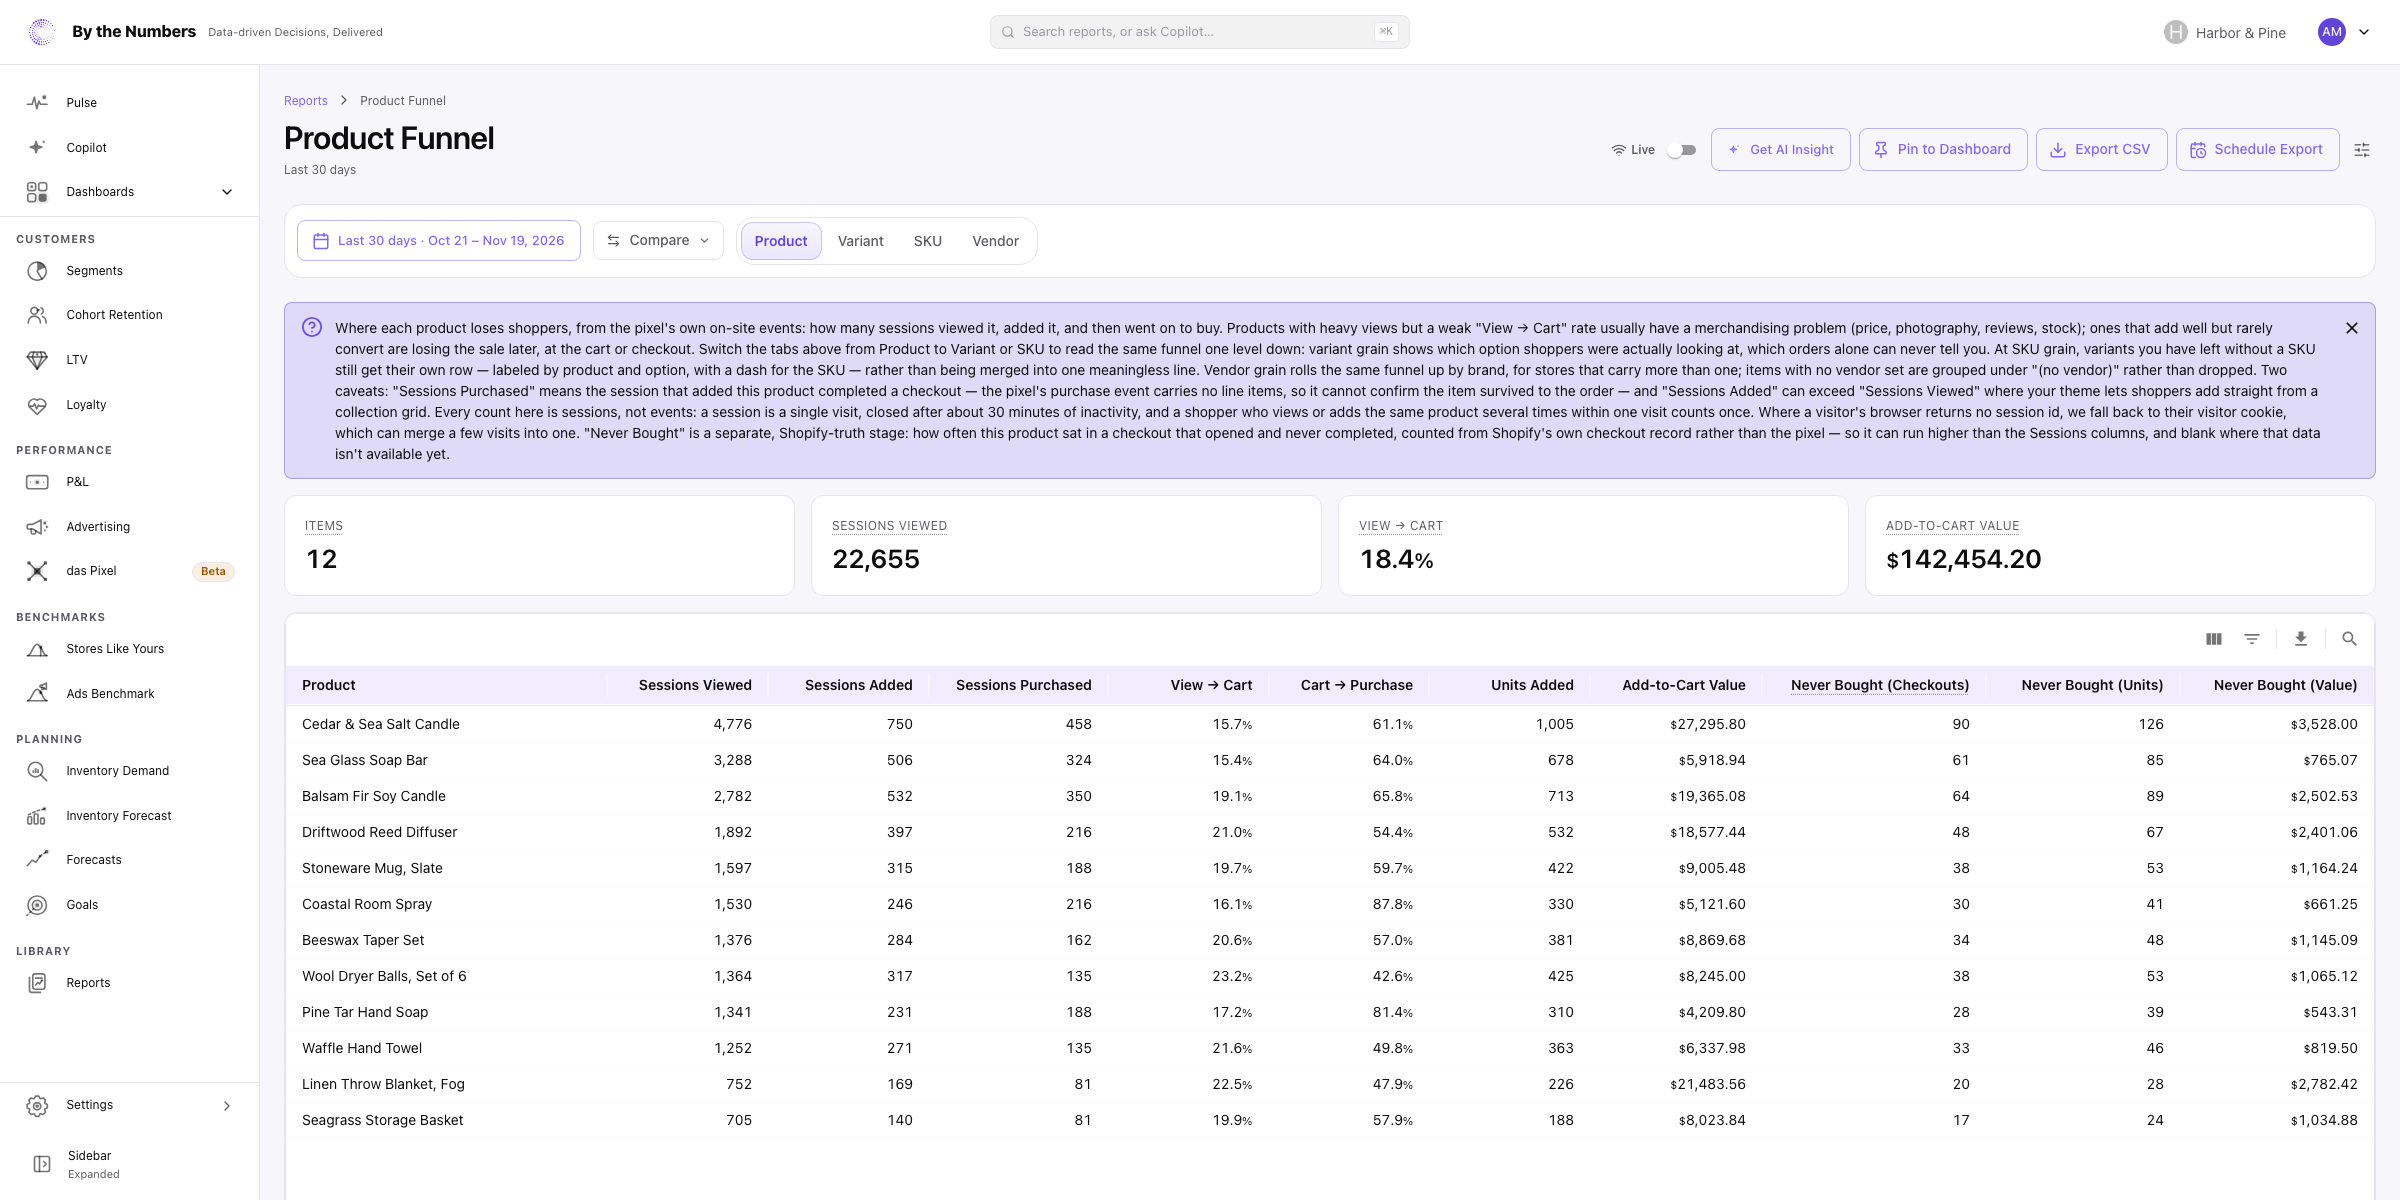
Task: Go to Cohort Retention
Action: [x=129, y=315]
